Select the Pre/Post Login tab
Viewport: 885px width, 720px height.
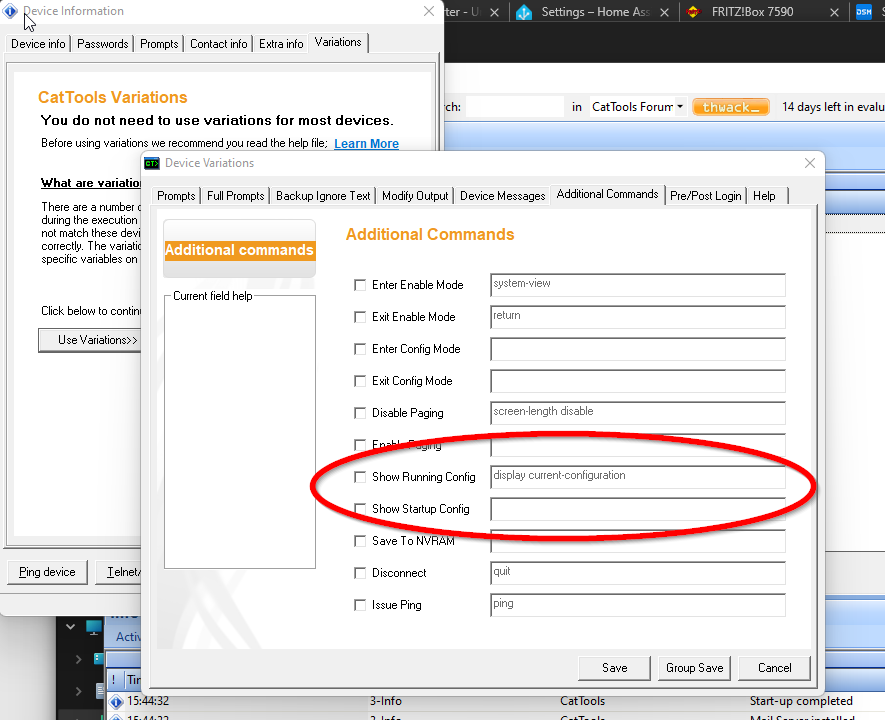706,196
